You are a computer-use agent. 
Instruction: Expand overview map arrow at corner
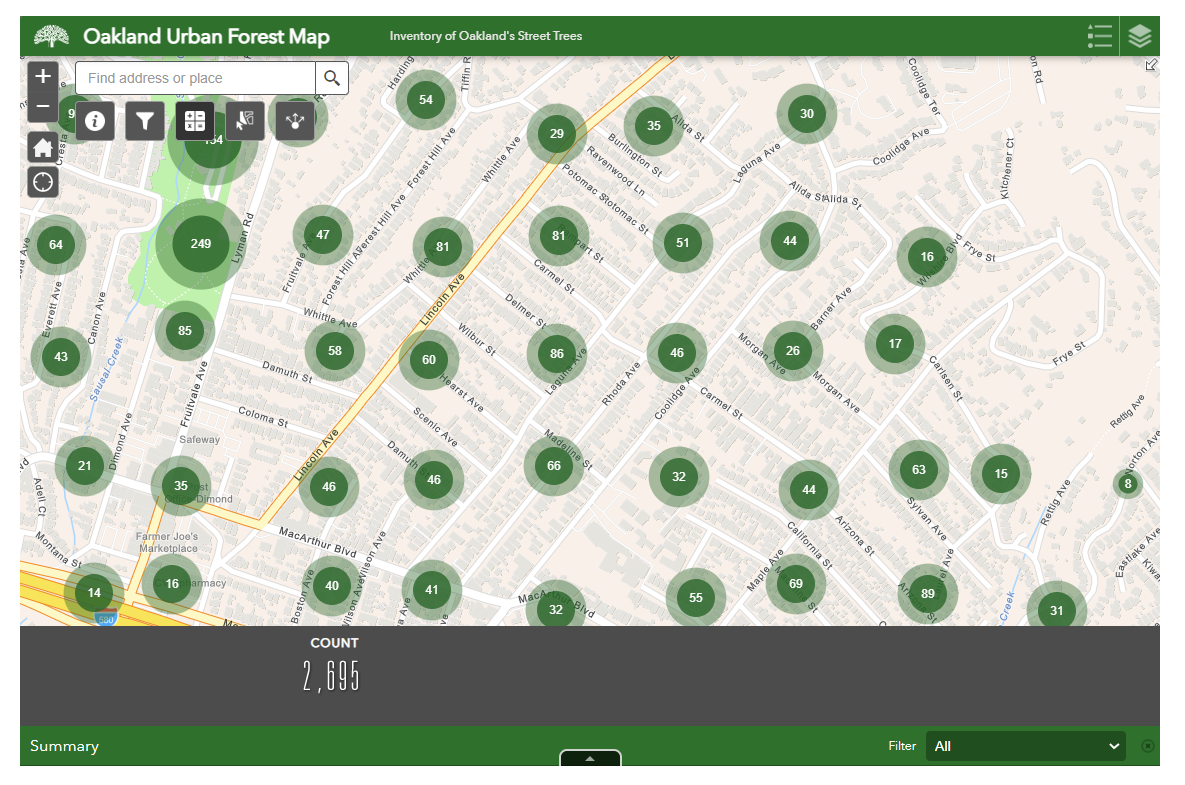1151,65
